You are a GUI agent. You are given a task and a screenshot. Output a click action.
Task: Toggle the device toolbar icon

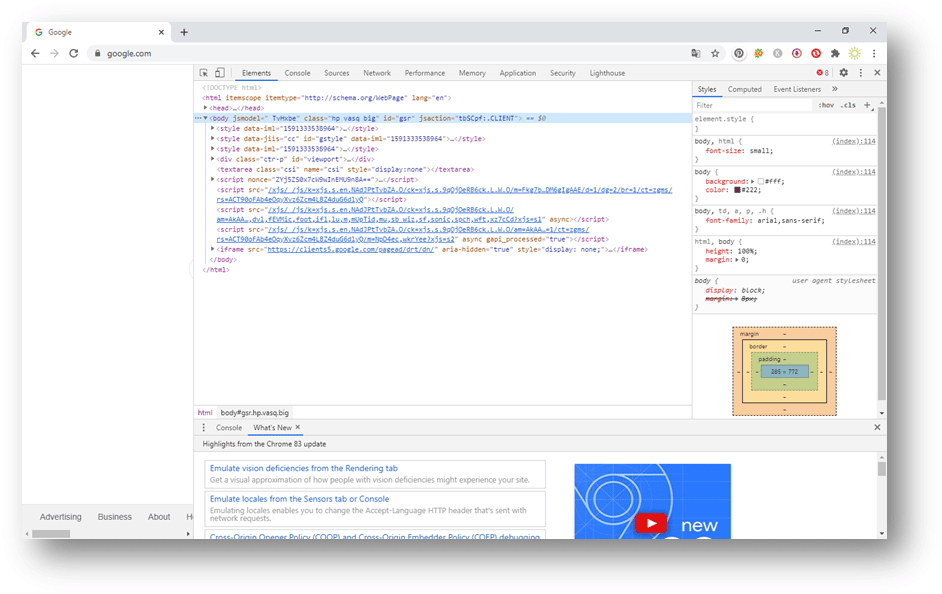(x=220, y=73)
